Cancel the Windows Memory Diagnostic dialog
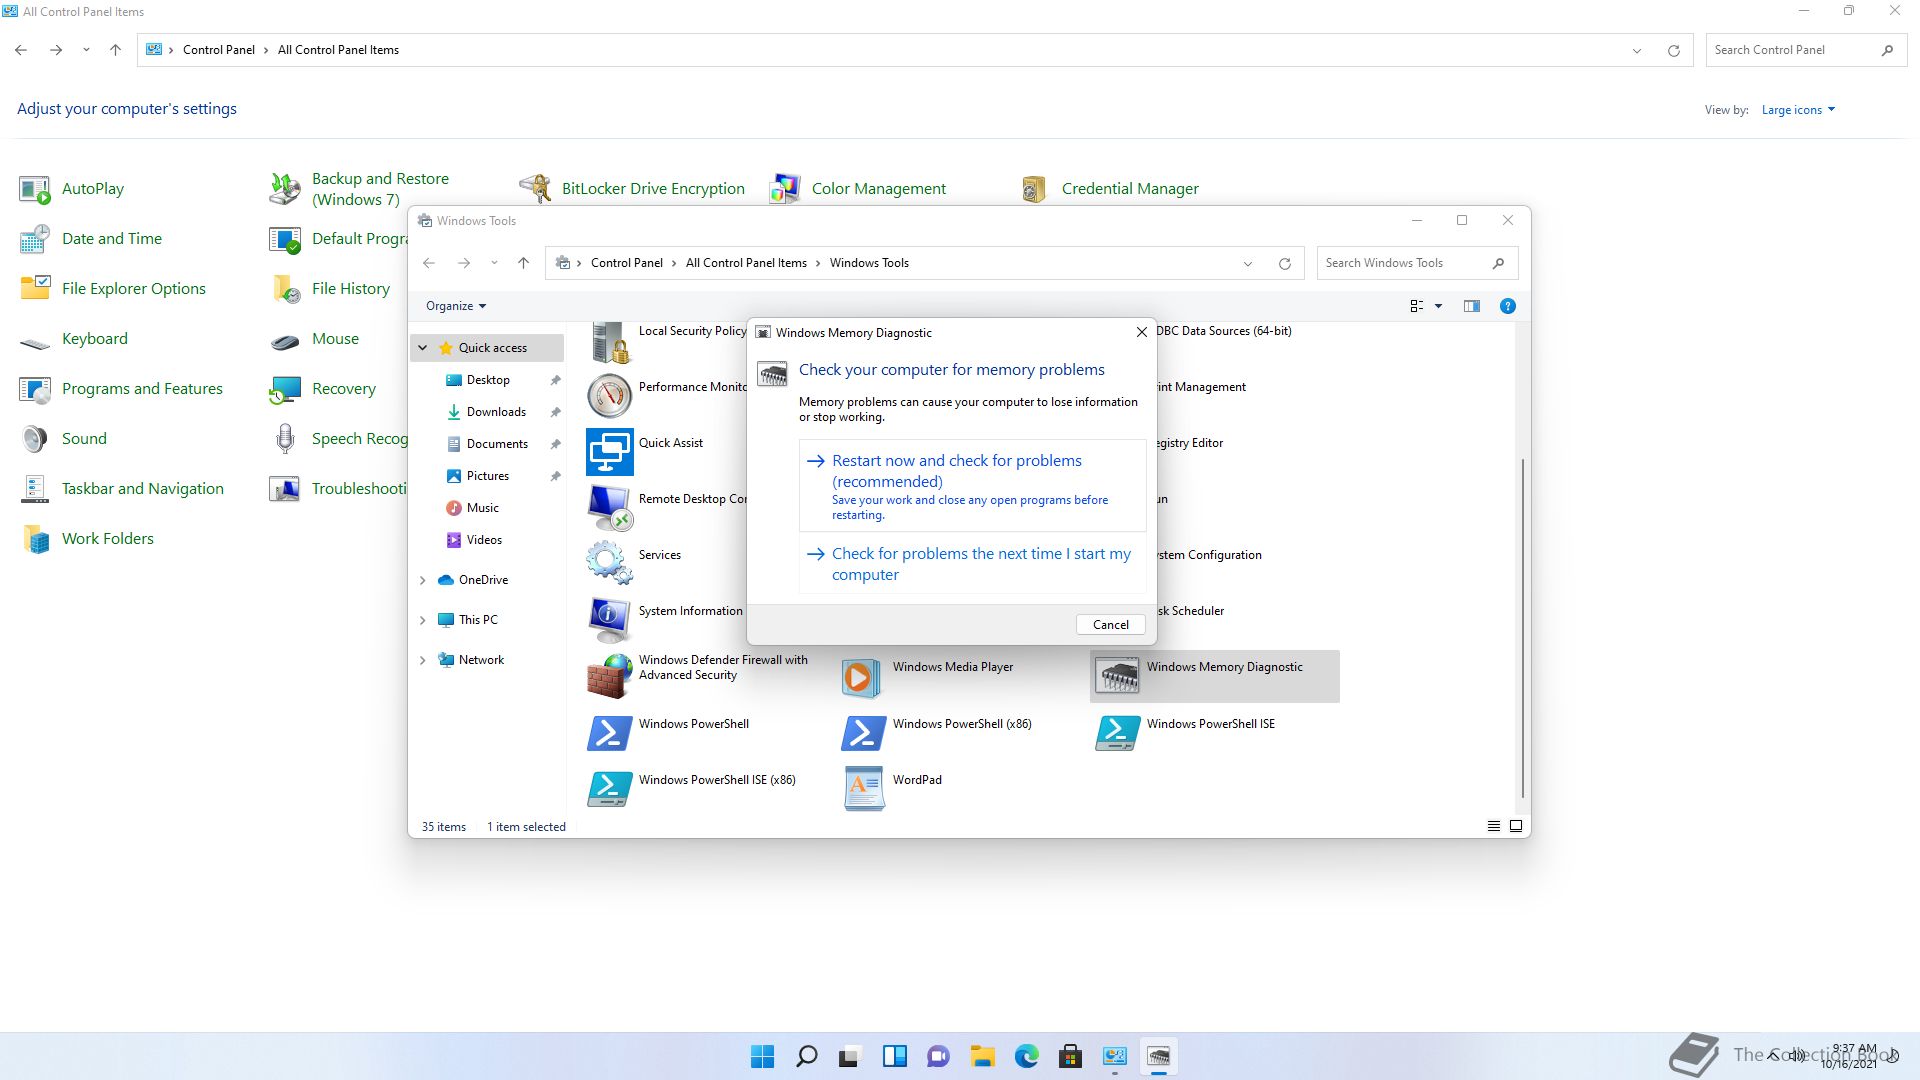 1110,624
